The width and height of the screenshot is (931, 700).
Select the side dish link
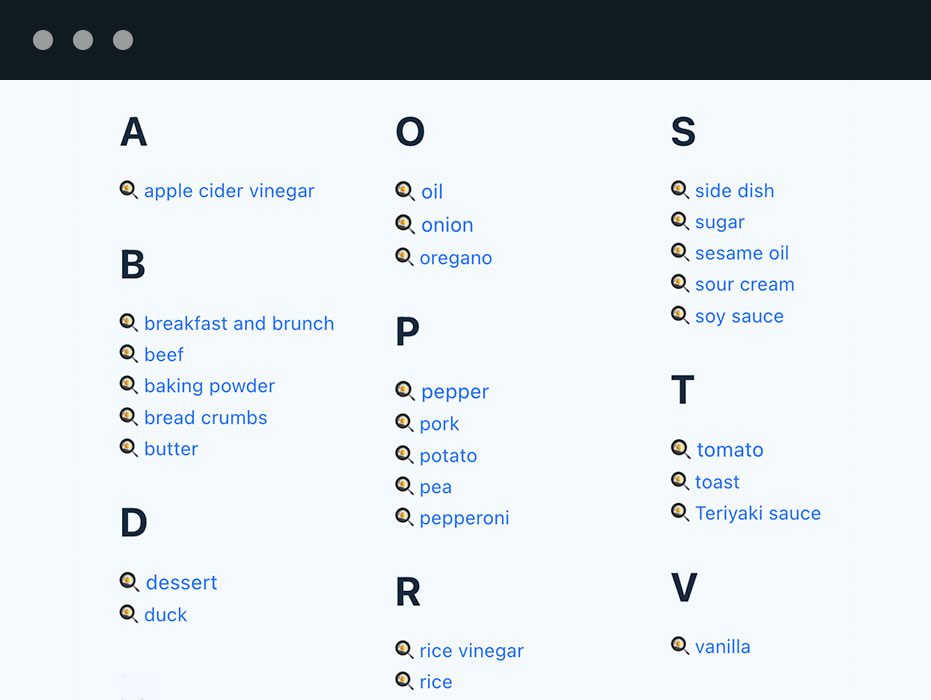[734, 191]
